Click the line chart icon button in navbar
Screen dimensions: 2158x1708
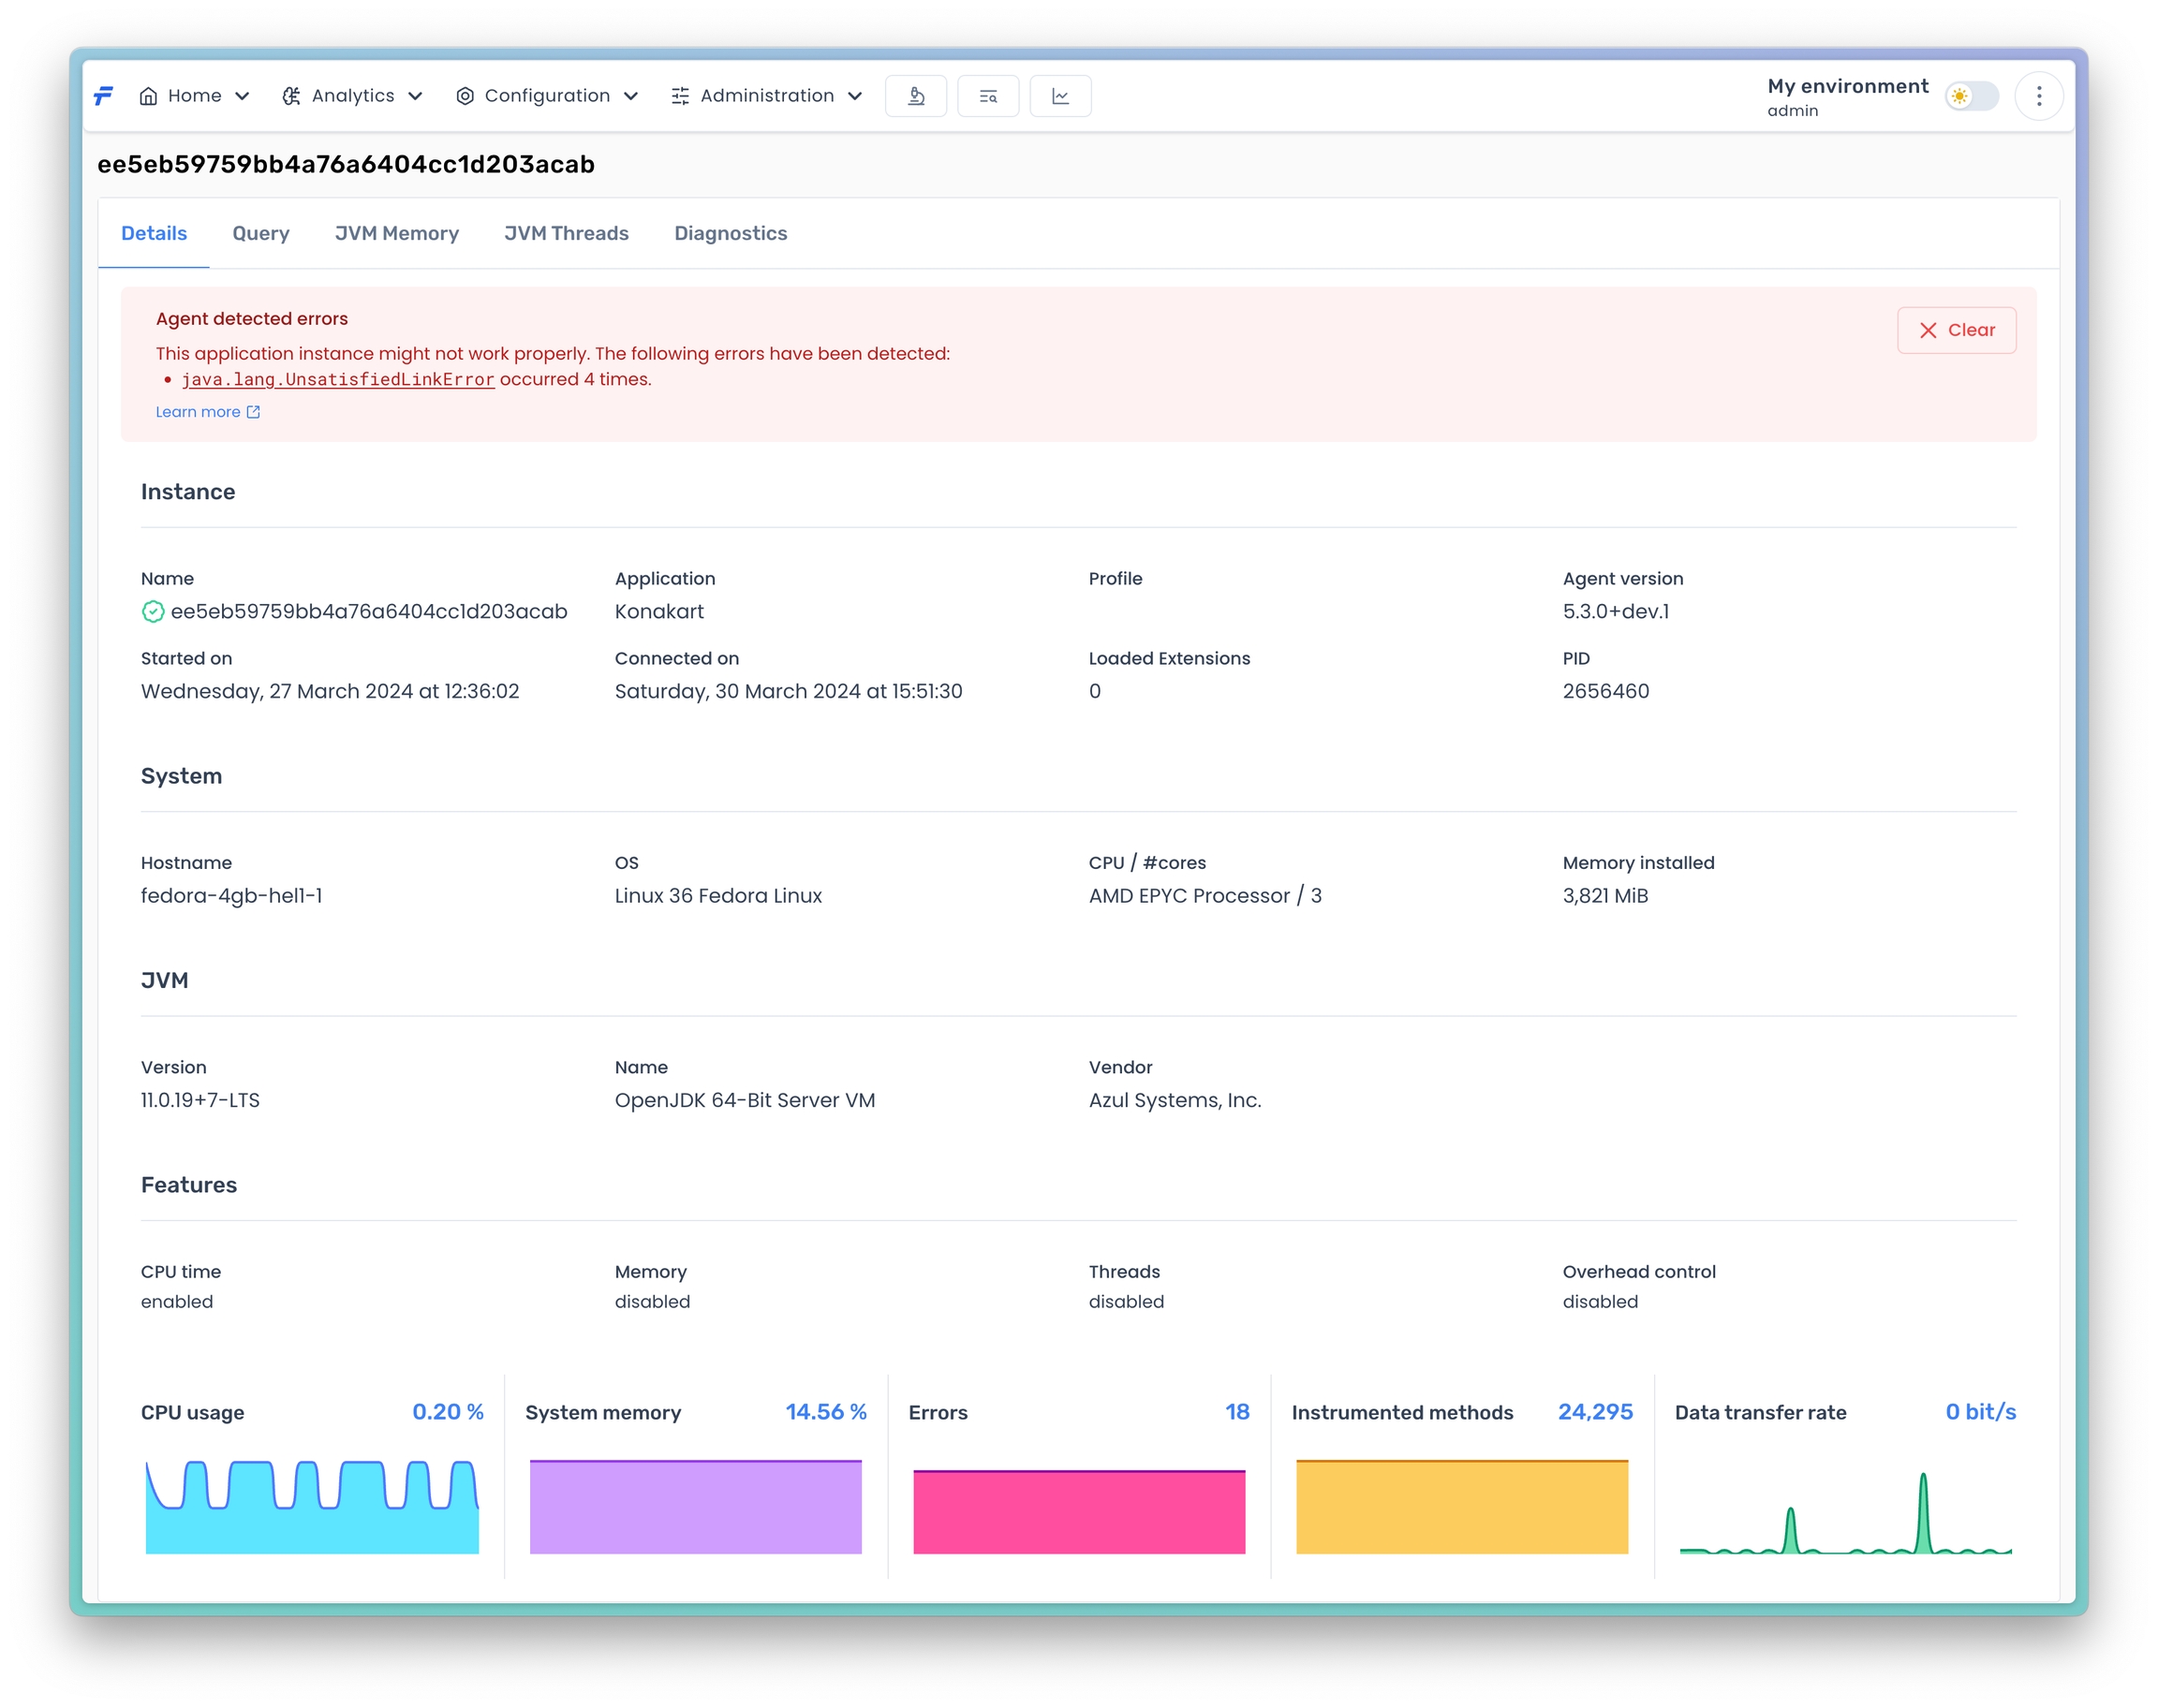coord(1060,96)
